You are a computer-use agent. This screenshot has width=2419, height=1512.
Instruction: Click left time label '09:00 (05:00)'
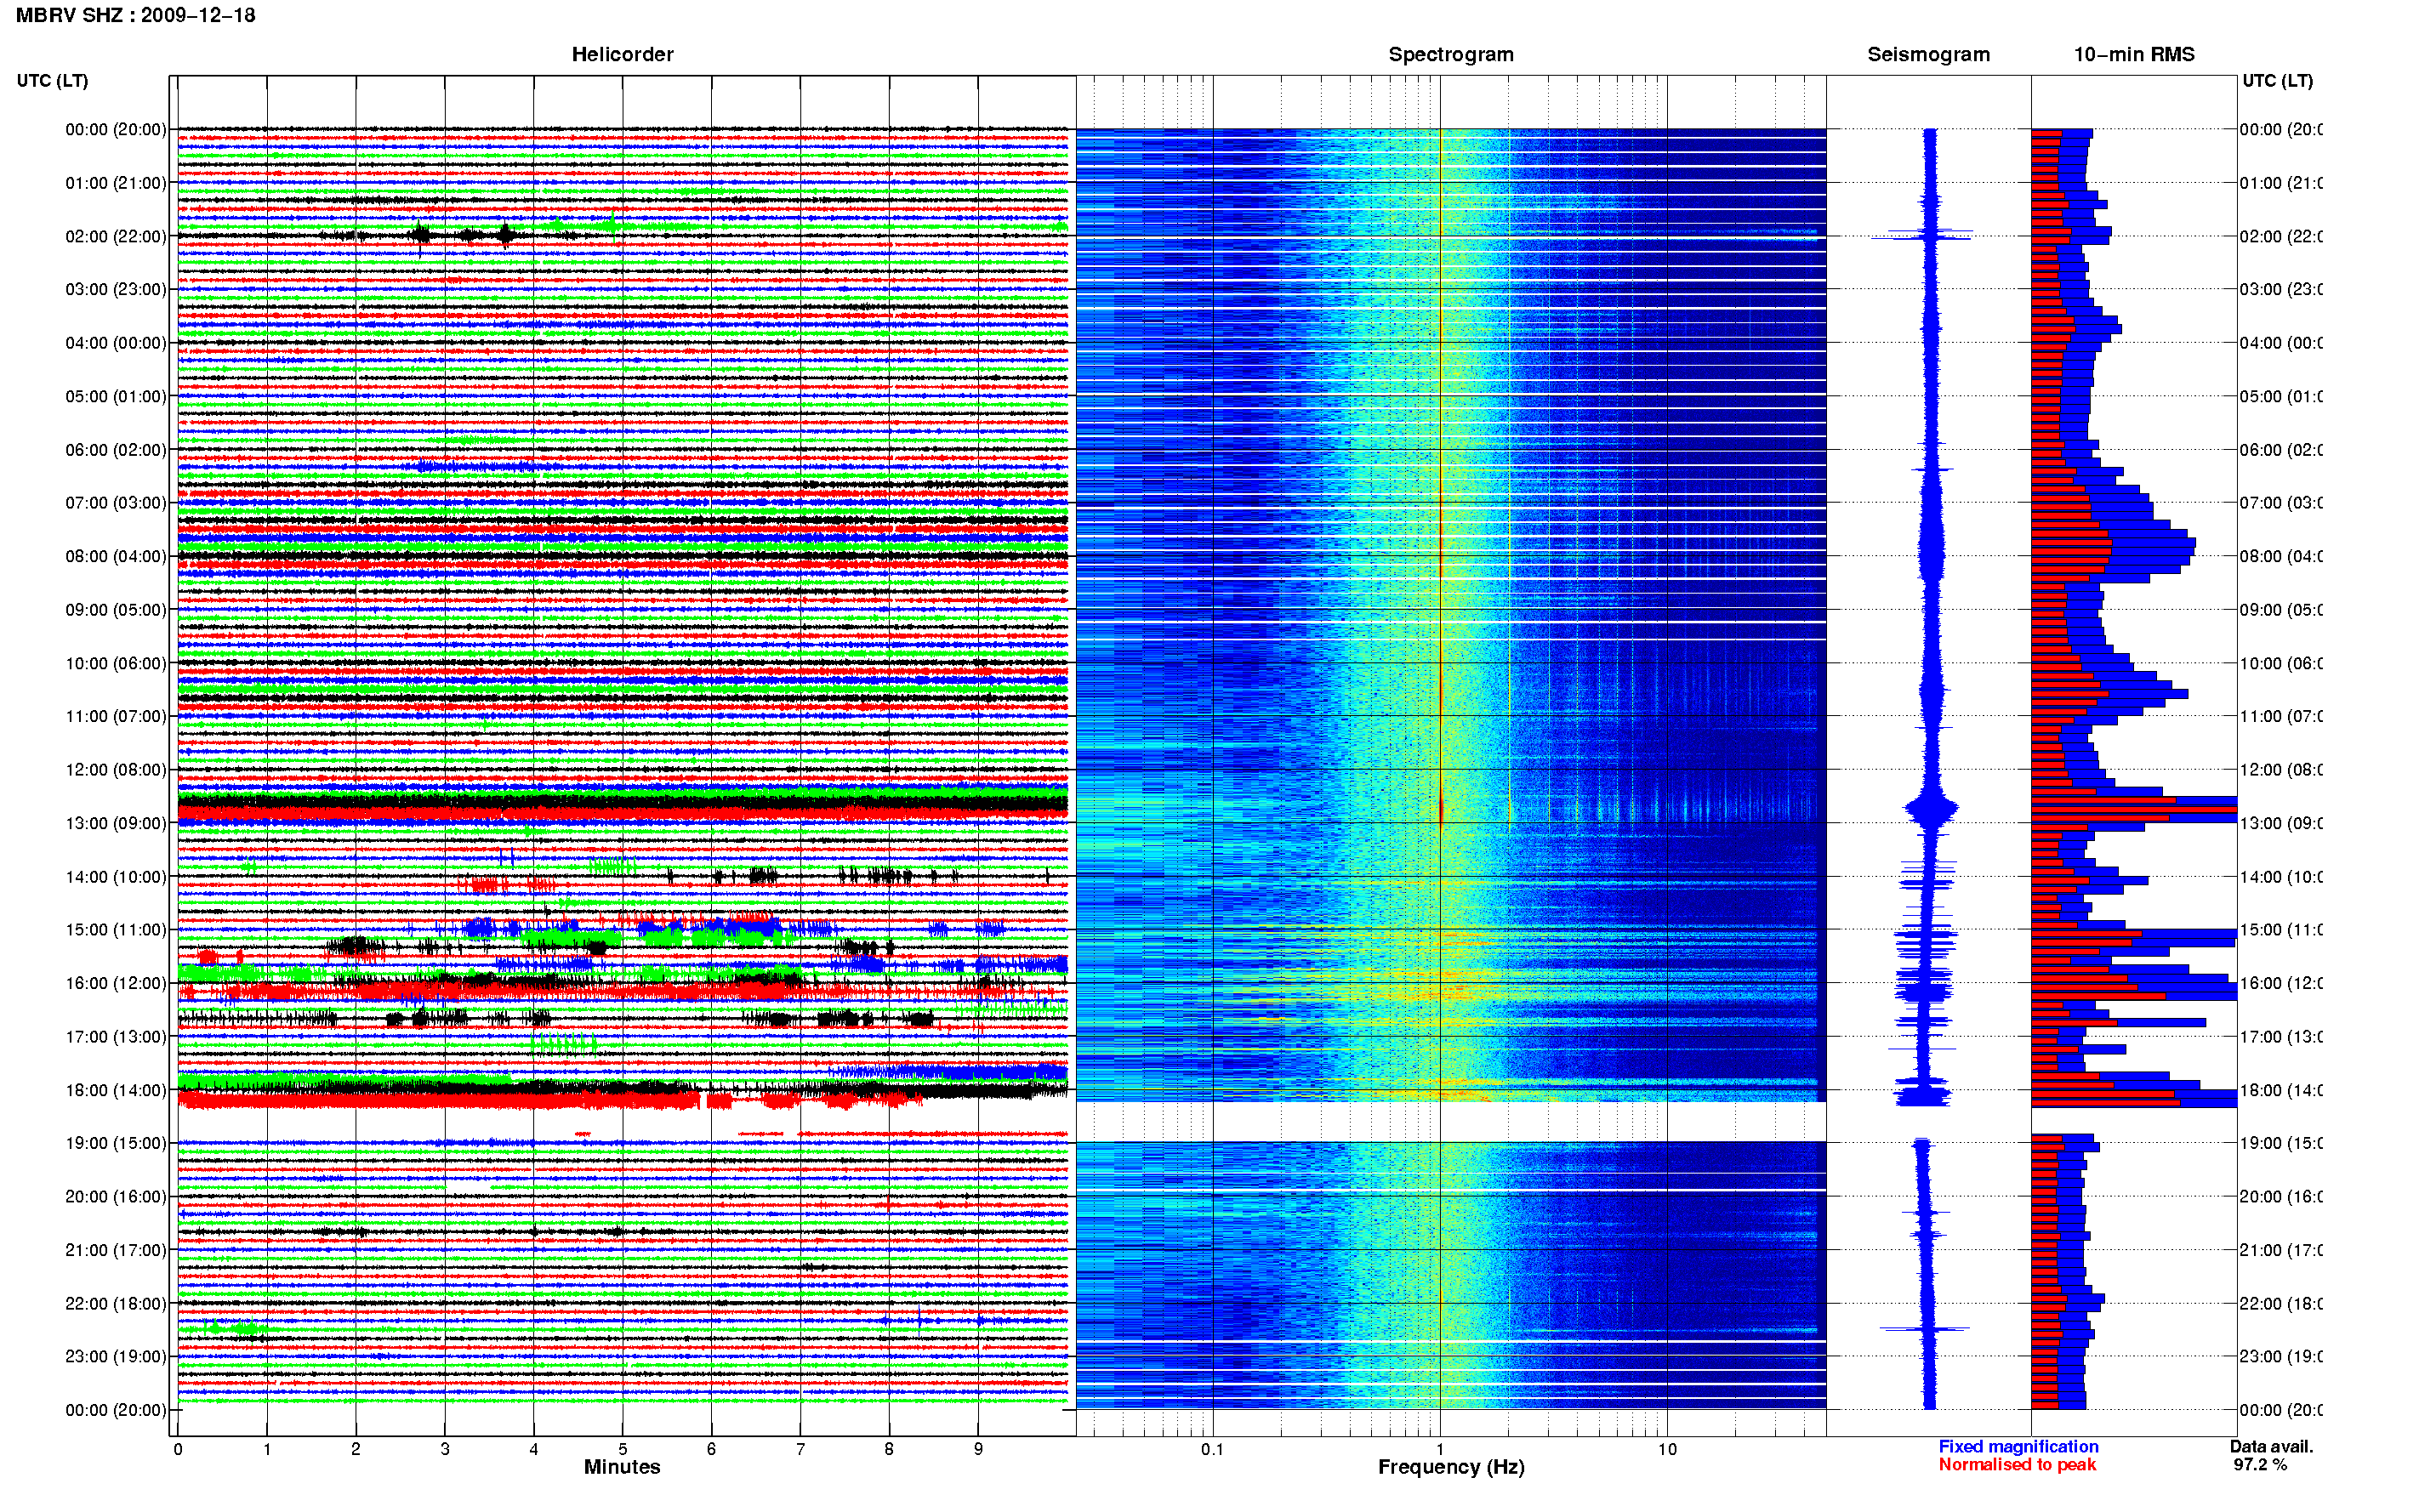pos(116,610)
